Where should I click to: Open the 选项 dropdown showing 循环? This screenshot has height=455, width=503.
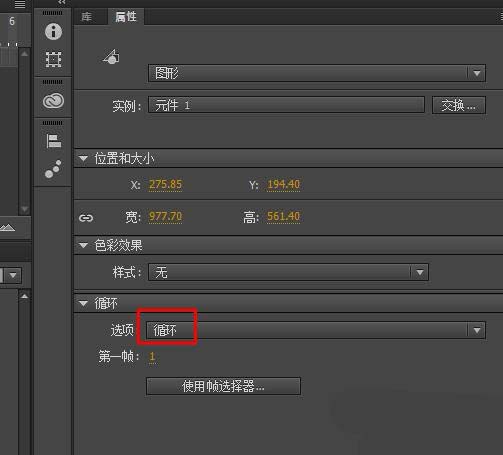[316, 330]
